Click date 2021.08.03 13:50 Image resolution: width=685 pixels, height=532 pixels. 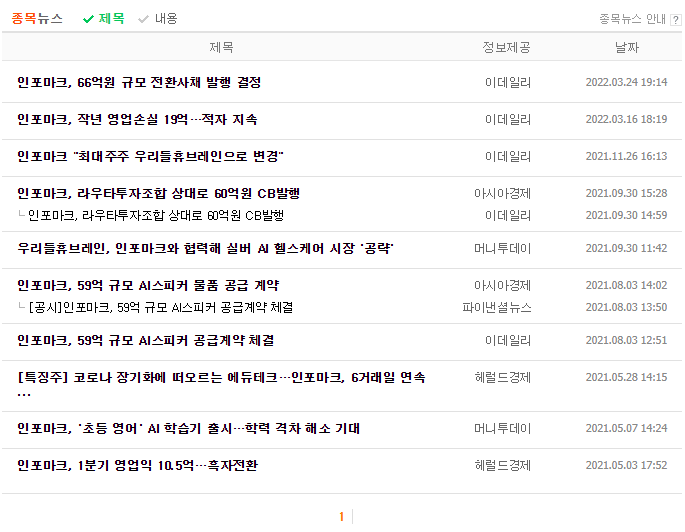pos(626,307)
